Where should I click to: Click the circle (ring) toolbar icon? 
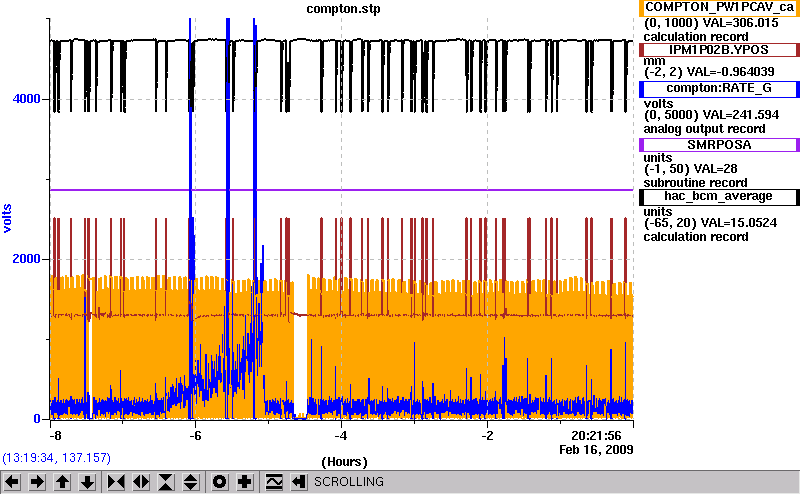click(x=220, y=482)
